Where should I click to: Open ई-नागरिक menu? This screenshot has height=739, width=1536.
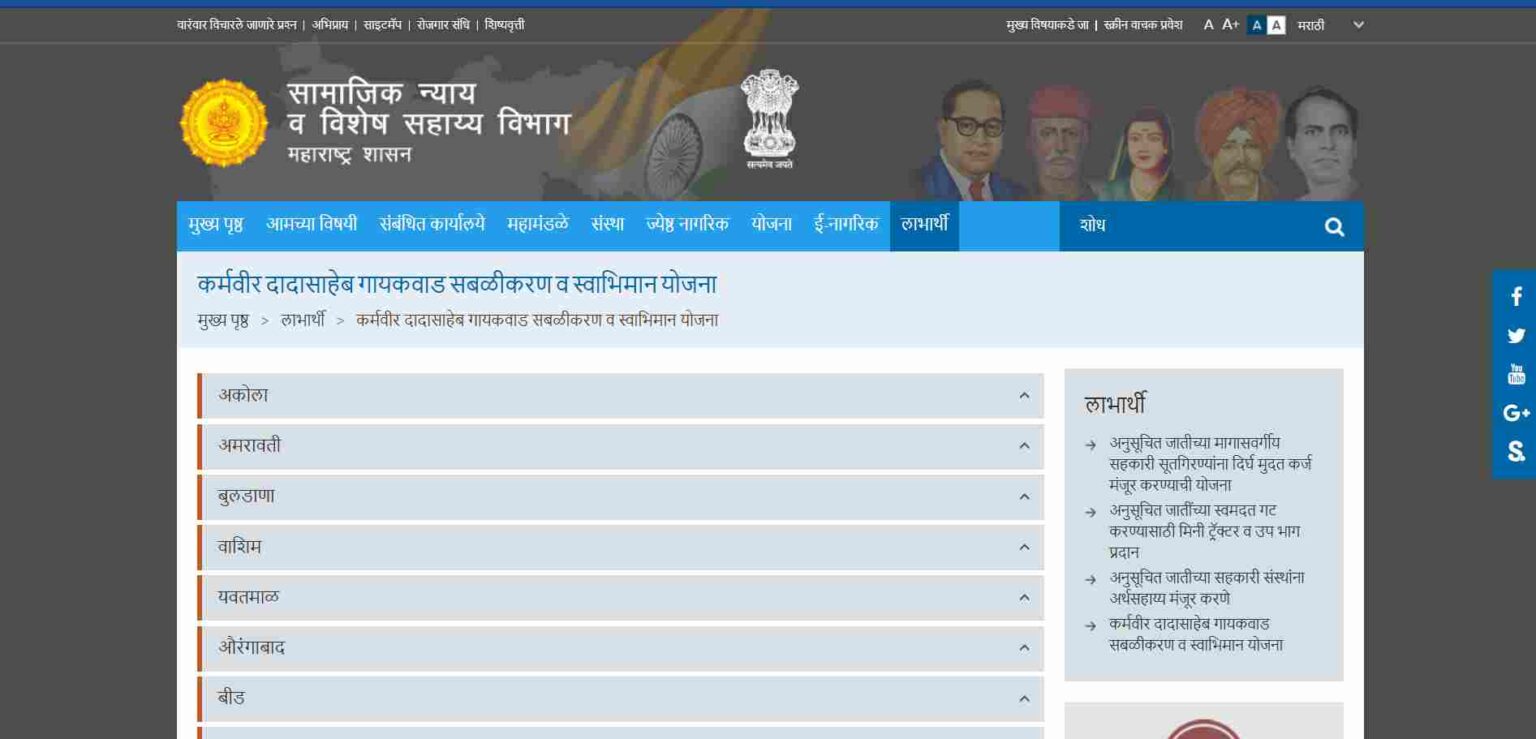(x=846, y=225)
